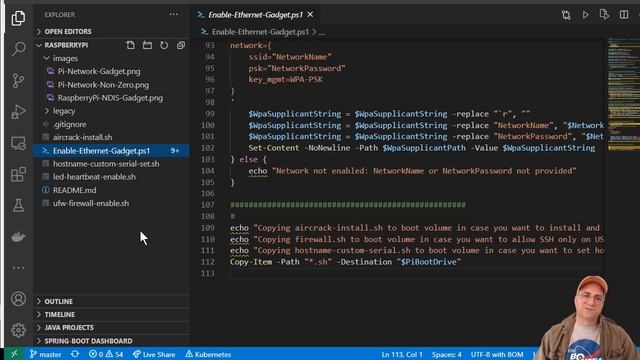Open led-heartbeat-enable.sh file
This screenshot has height=360, width=640.
[94, 177]
